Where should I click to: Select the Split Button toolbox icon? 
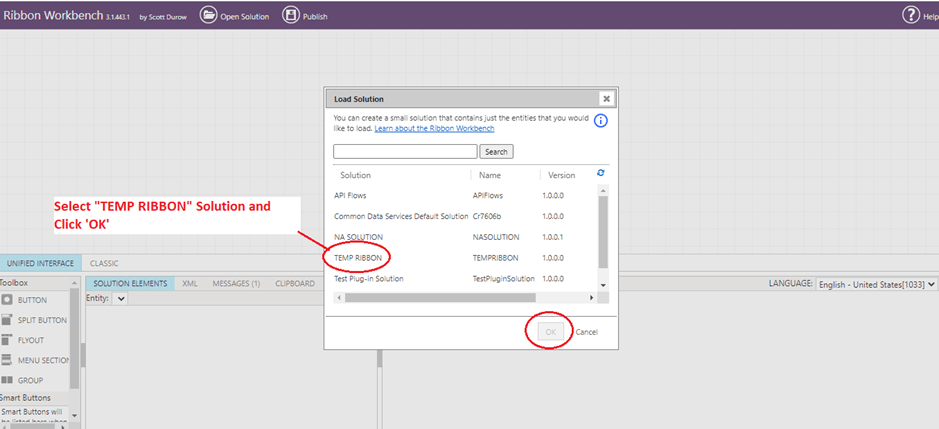(8, 320)
